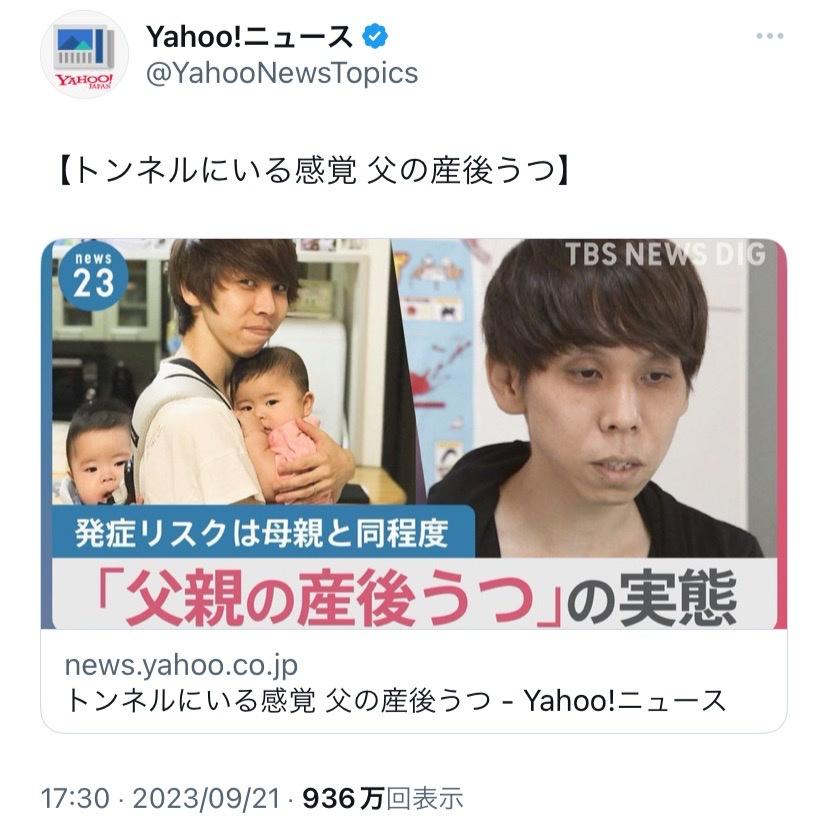Open the news.yahoo.co.jp domain link
This screenshot has height=820, width=828.
click(181, 665)
